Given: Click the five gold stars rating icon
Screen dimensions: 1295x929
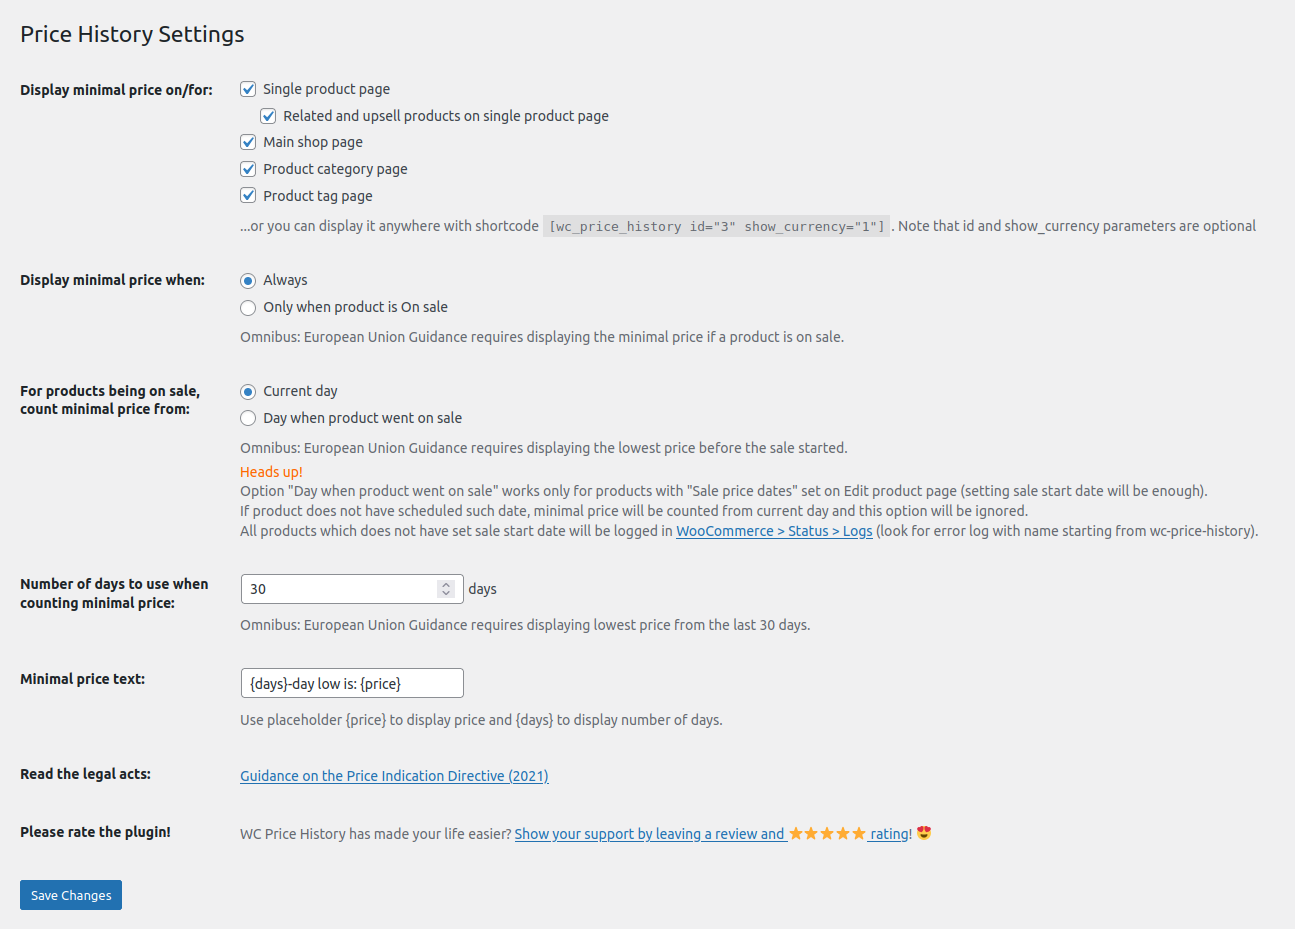Looking at the screenshot, I should [827, 834].
